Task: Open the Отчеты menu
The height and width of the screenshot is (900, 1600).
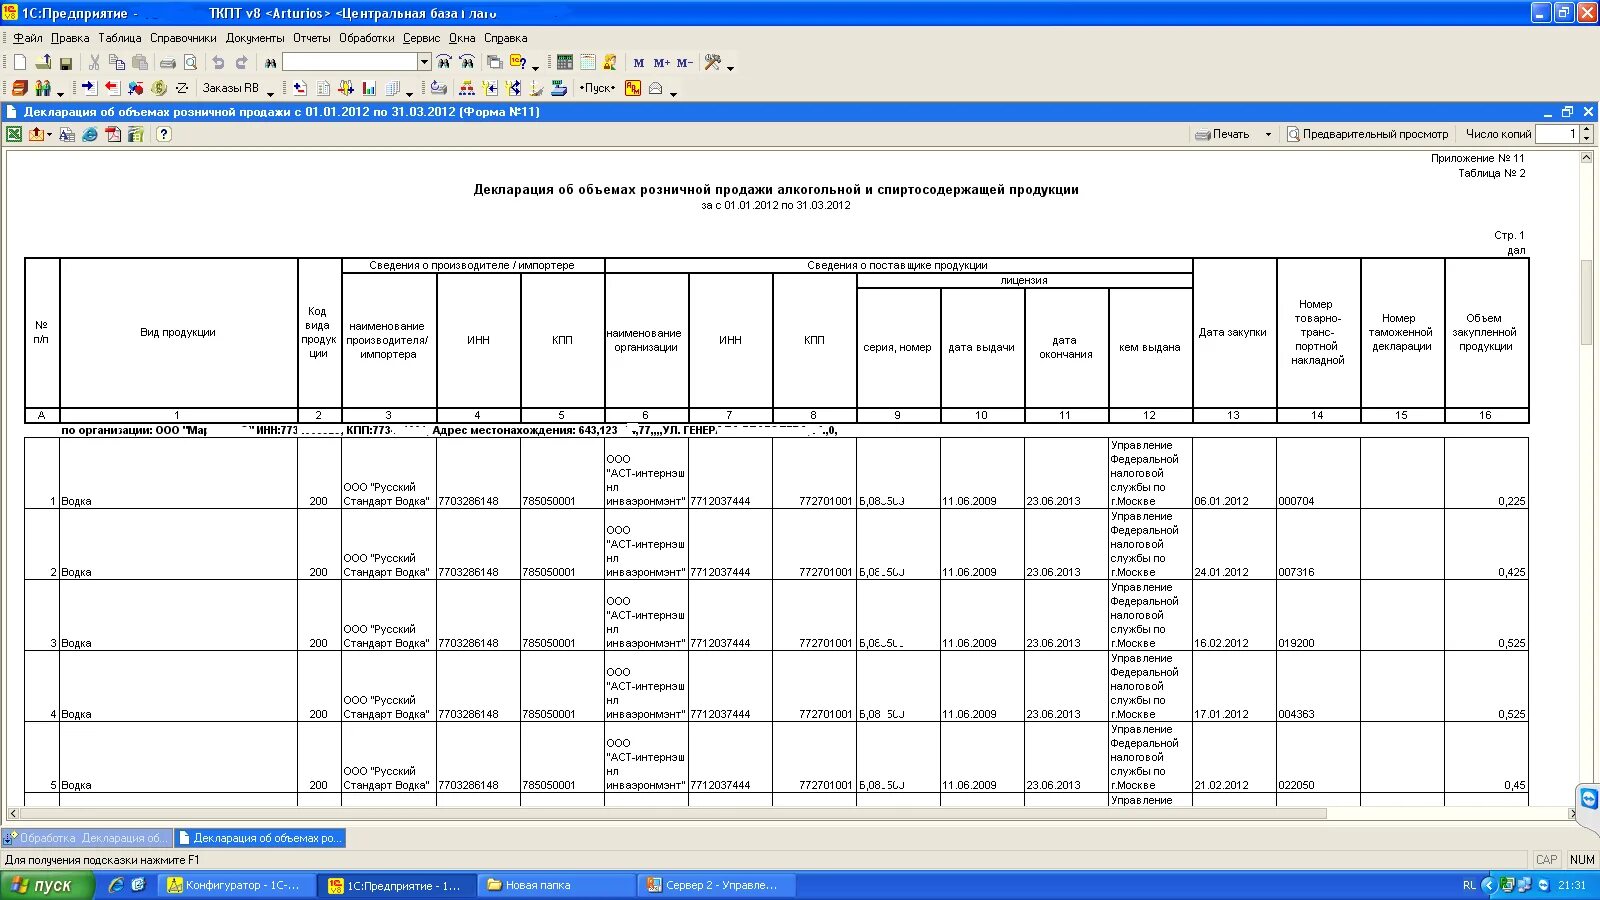Action: coord(312,38)
